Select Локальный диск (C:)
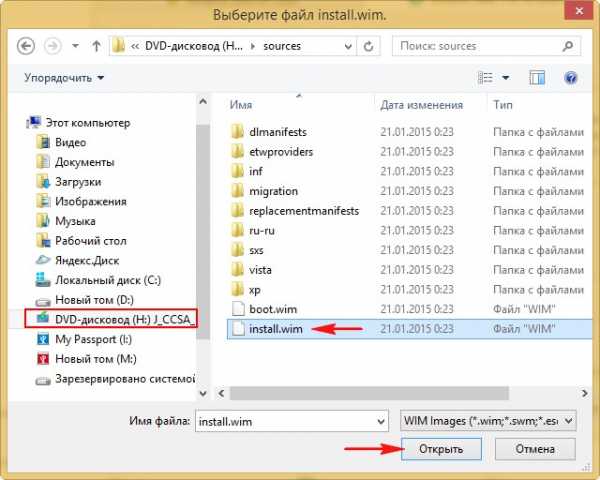The height and width of the screenshot is (480, 600). tap(98, 280)
